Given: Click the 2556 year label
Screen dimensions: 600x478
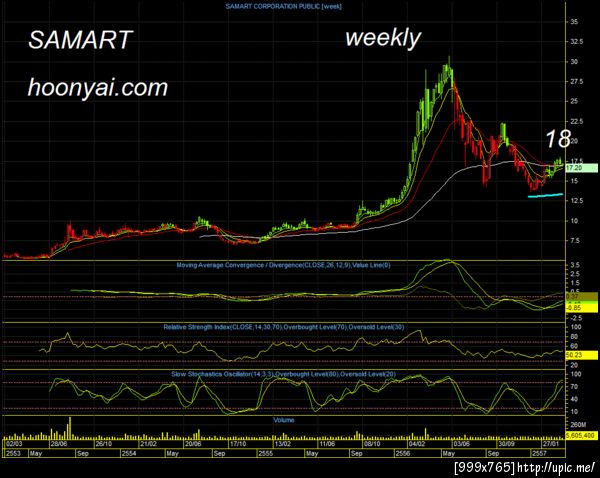Looking at the screenshot, I should coord(403,453).
